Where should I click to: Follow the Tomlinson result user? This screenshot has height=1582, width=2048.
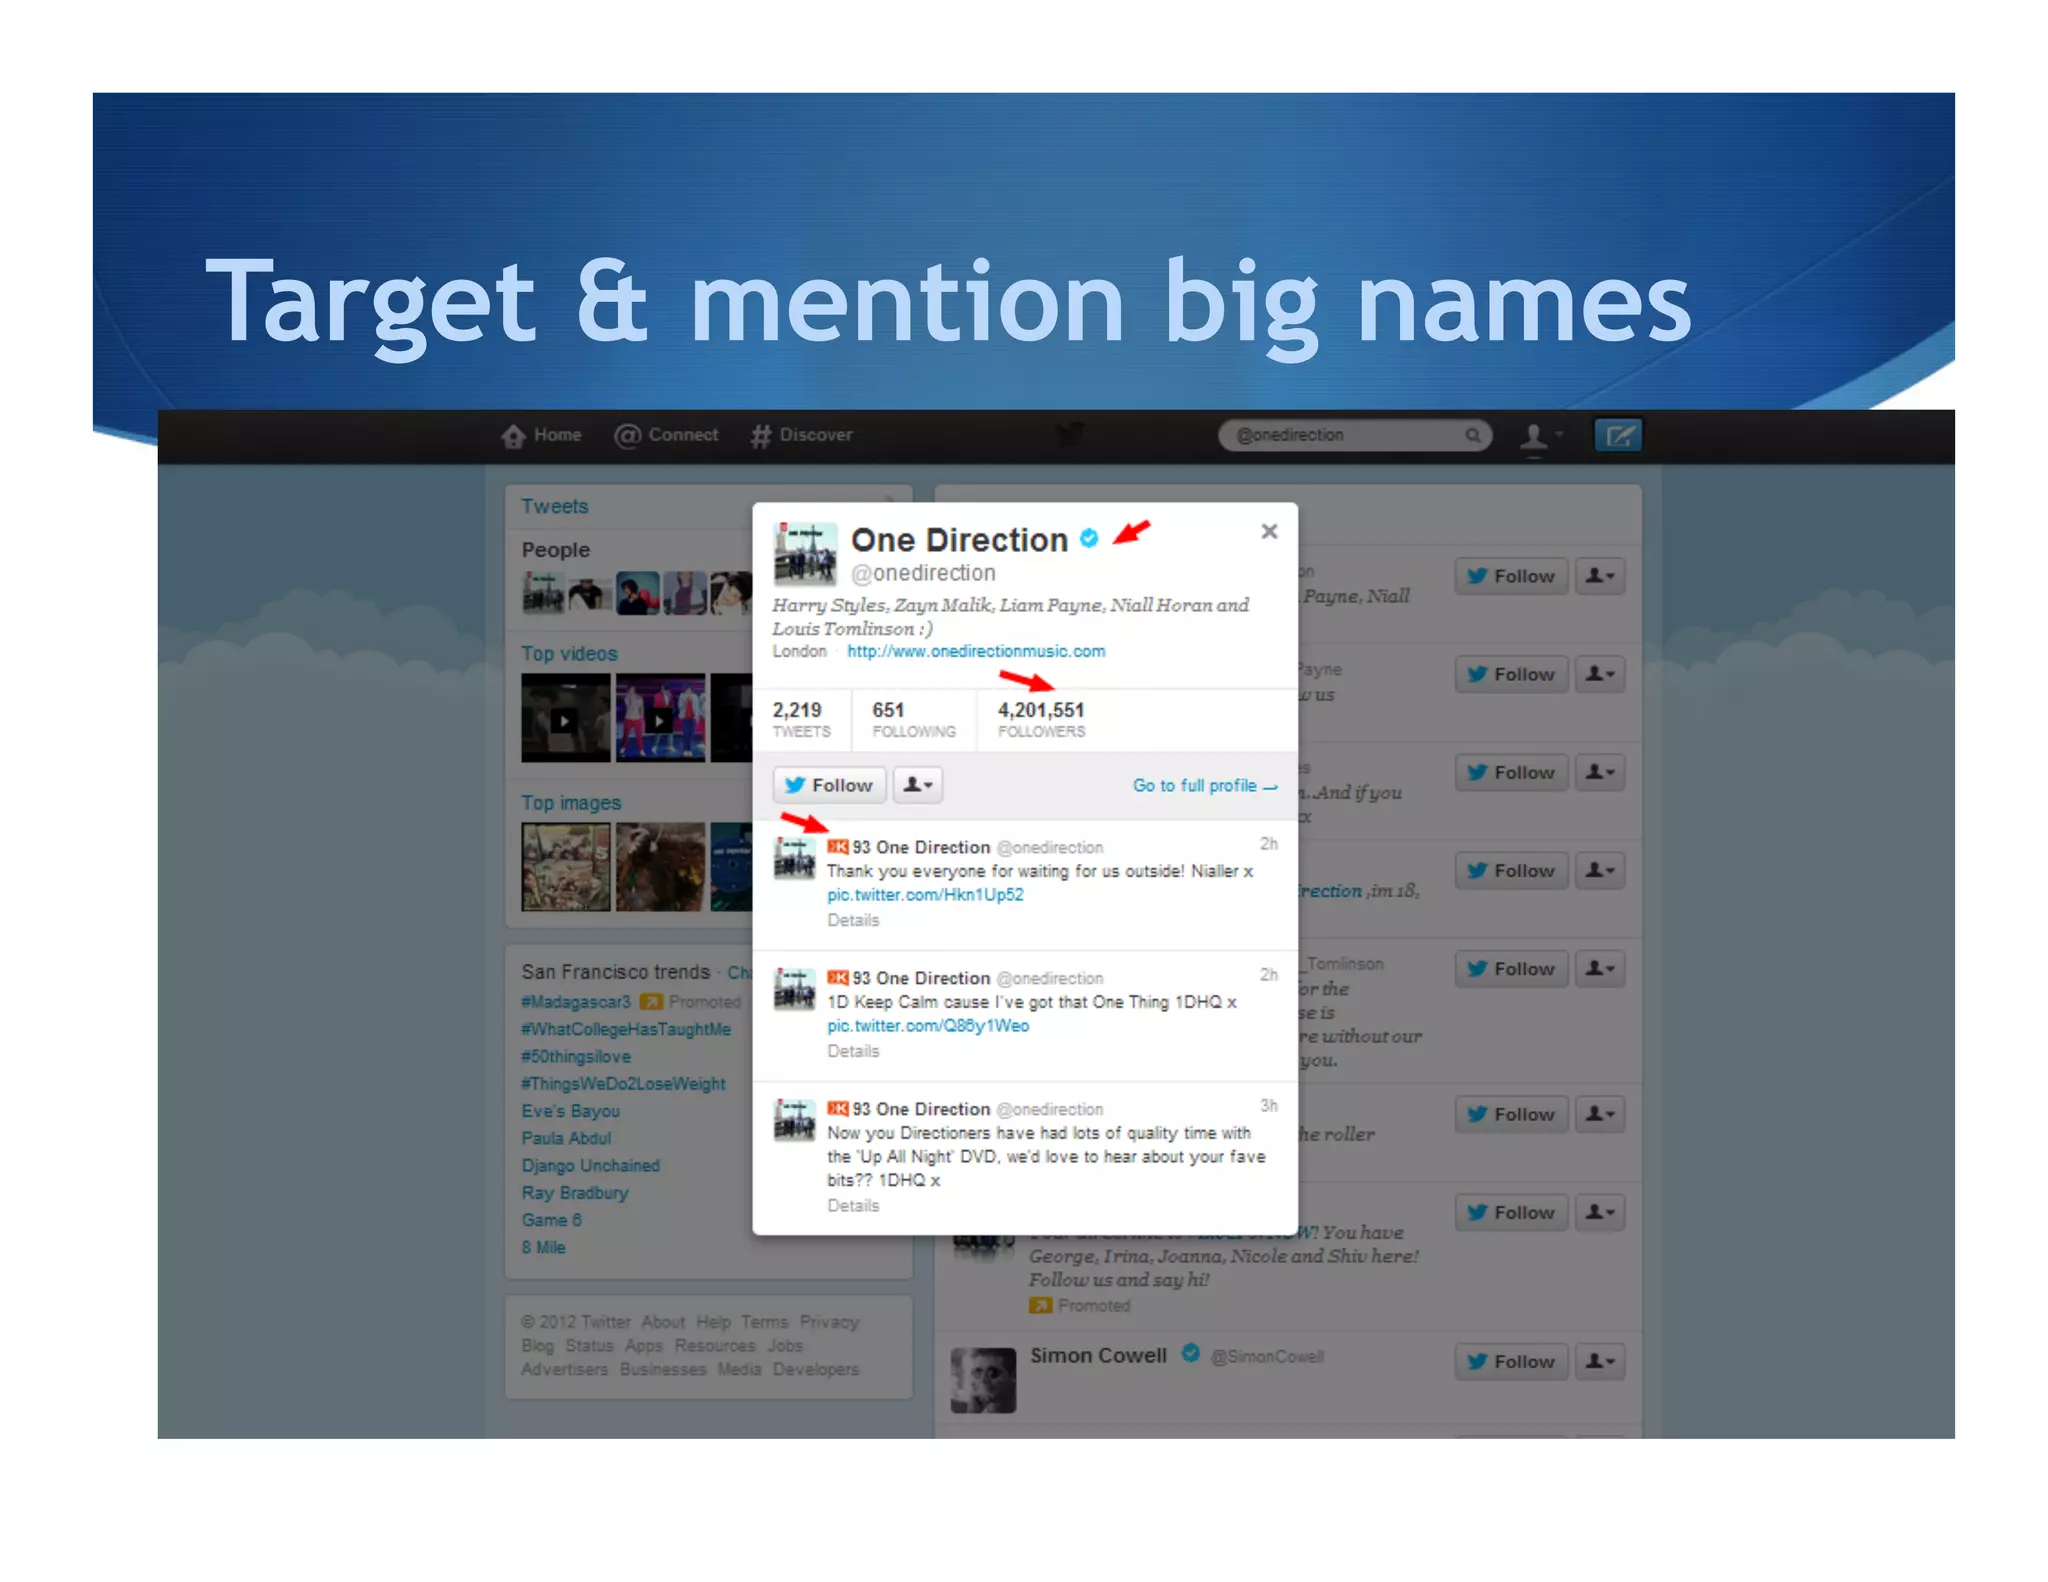[1511, 968]
